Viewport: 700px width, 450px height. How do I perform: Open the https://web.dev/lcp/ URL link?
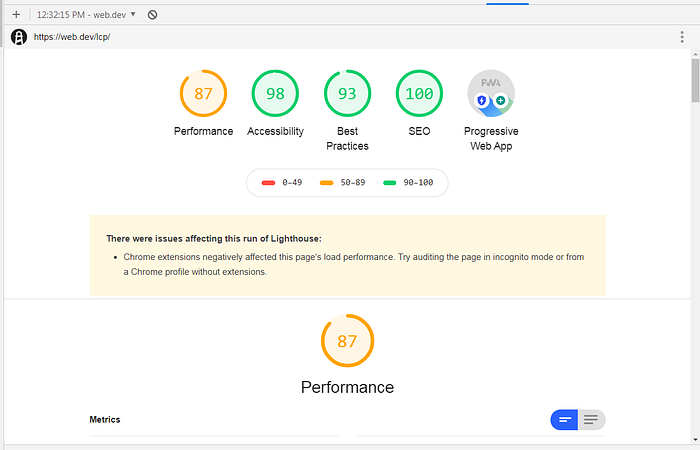pyautogui.click(x=72, y=37)
